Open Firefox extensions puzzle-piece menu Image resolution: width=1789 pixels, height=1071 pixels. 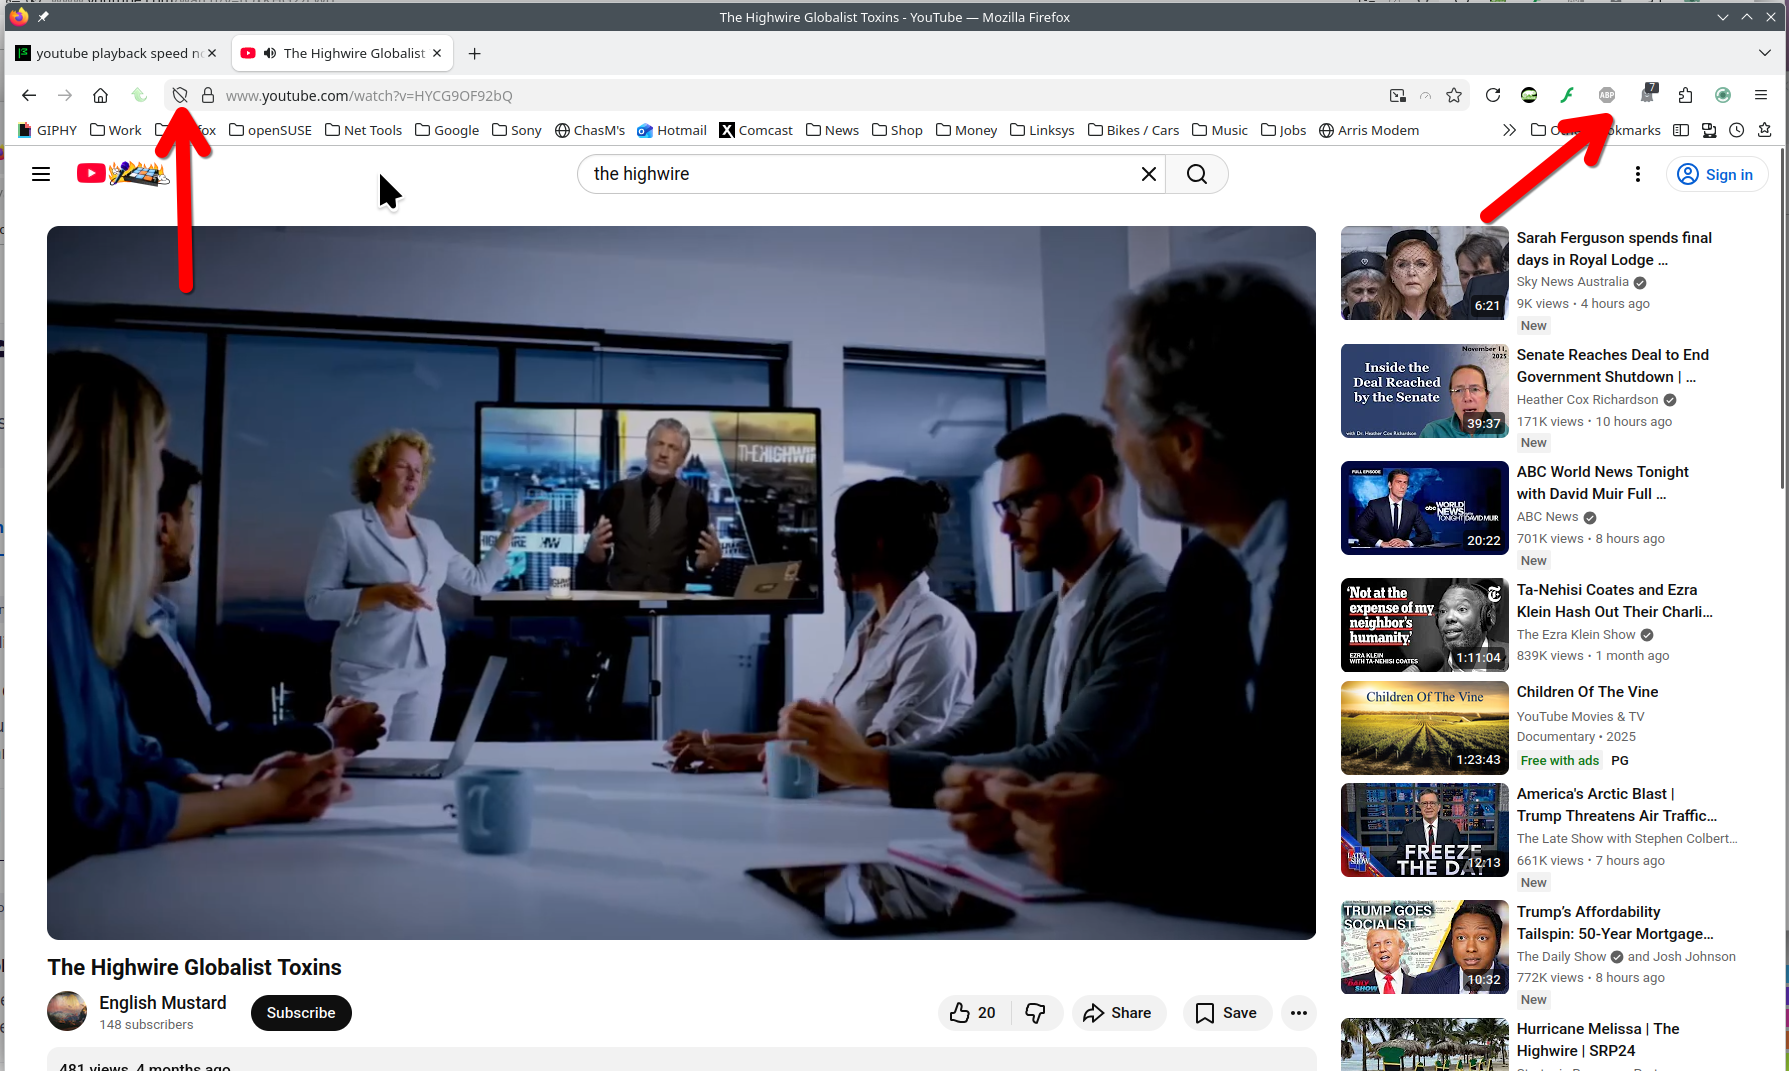1685,95
